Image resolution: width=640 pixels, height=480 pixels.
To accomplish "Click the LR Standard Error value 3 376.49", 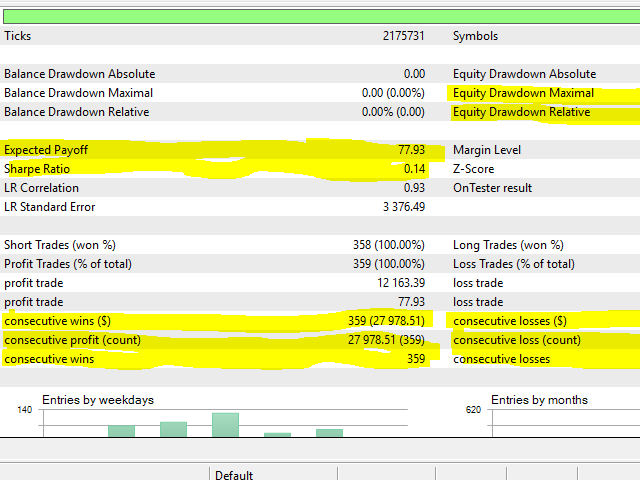I will (404, 207).
